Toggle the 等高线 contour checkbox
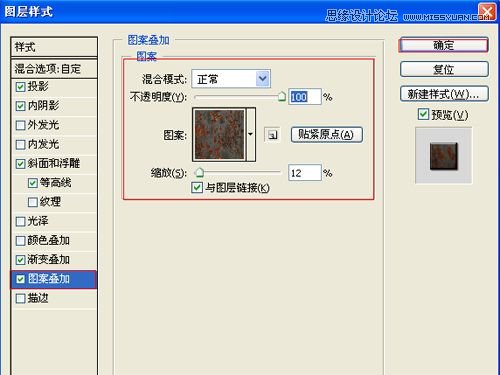 (x=33, y=183)
